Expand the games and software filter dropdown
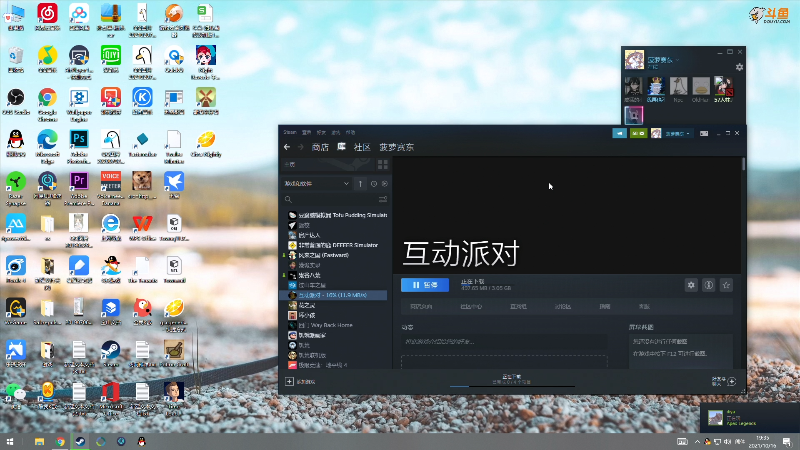 tap(316, 184)
